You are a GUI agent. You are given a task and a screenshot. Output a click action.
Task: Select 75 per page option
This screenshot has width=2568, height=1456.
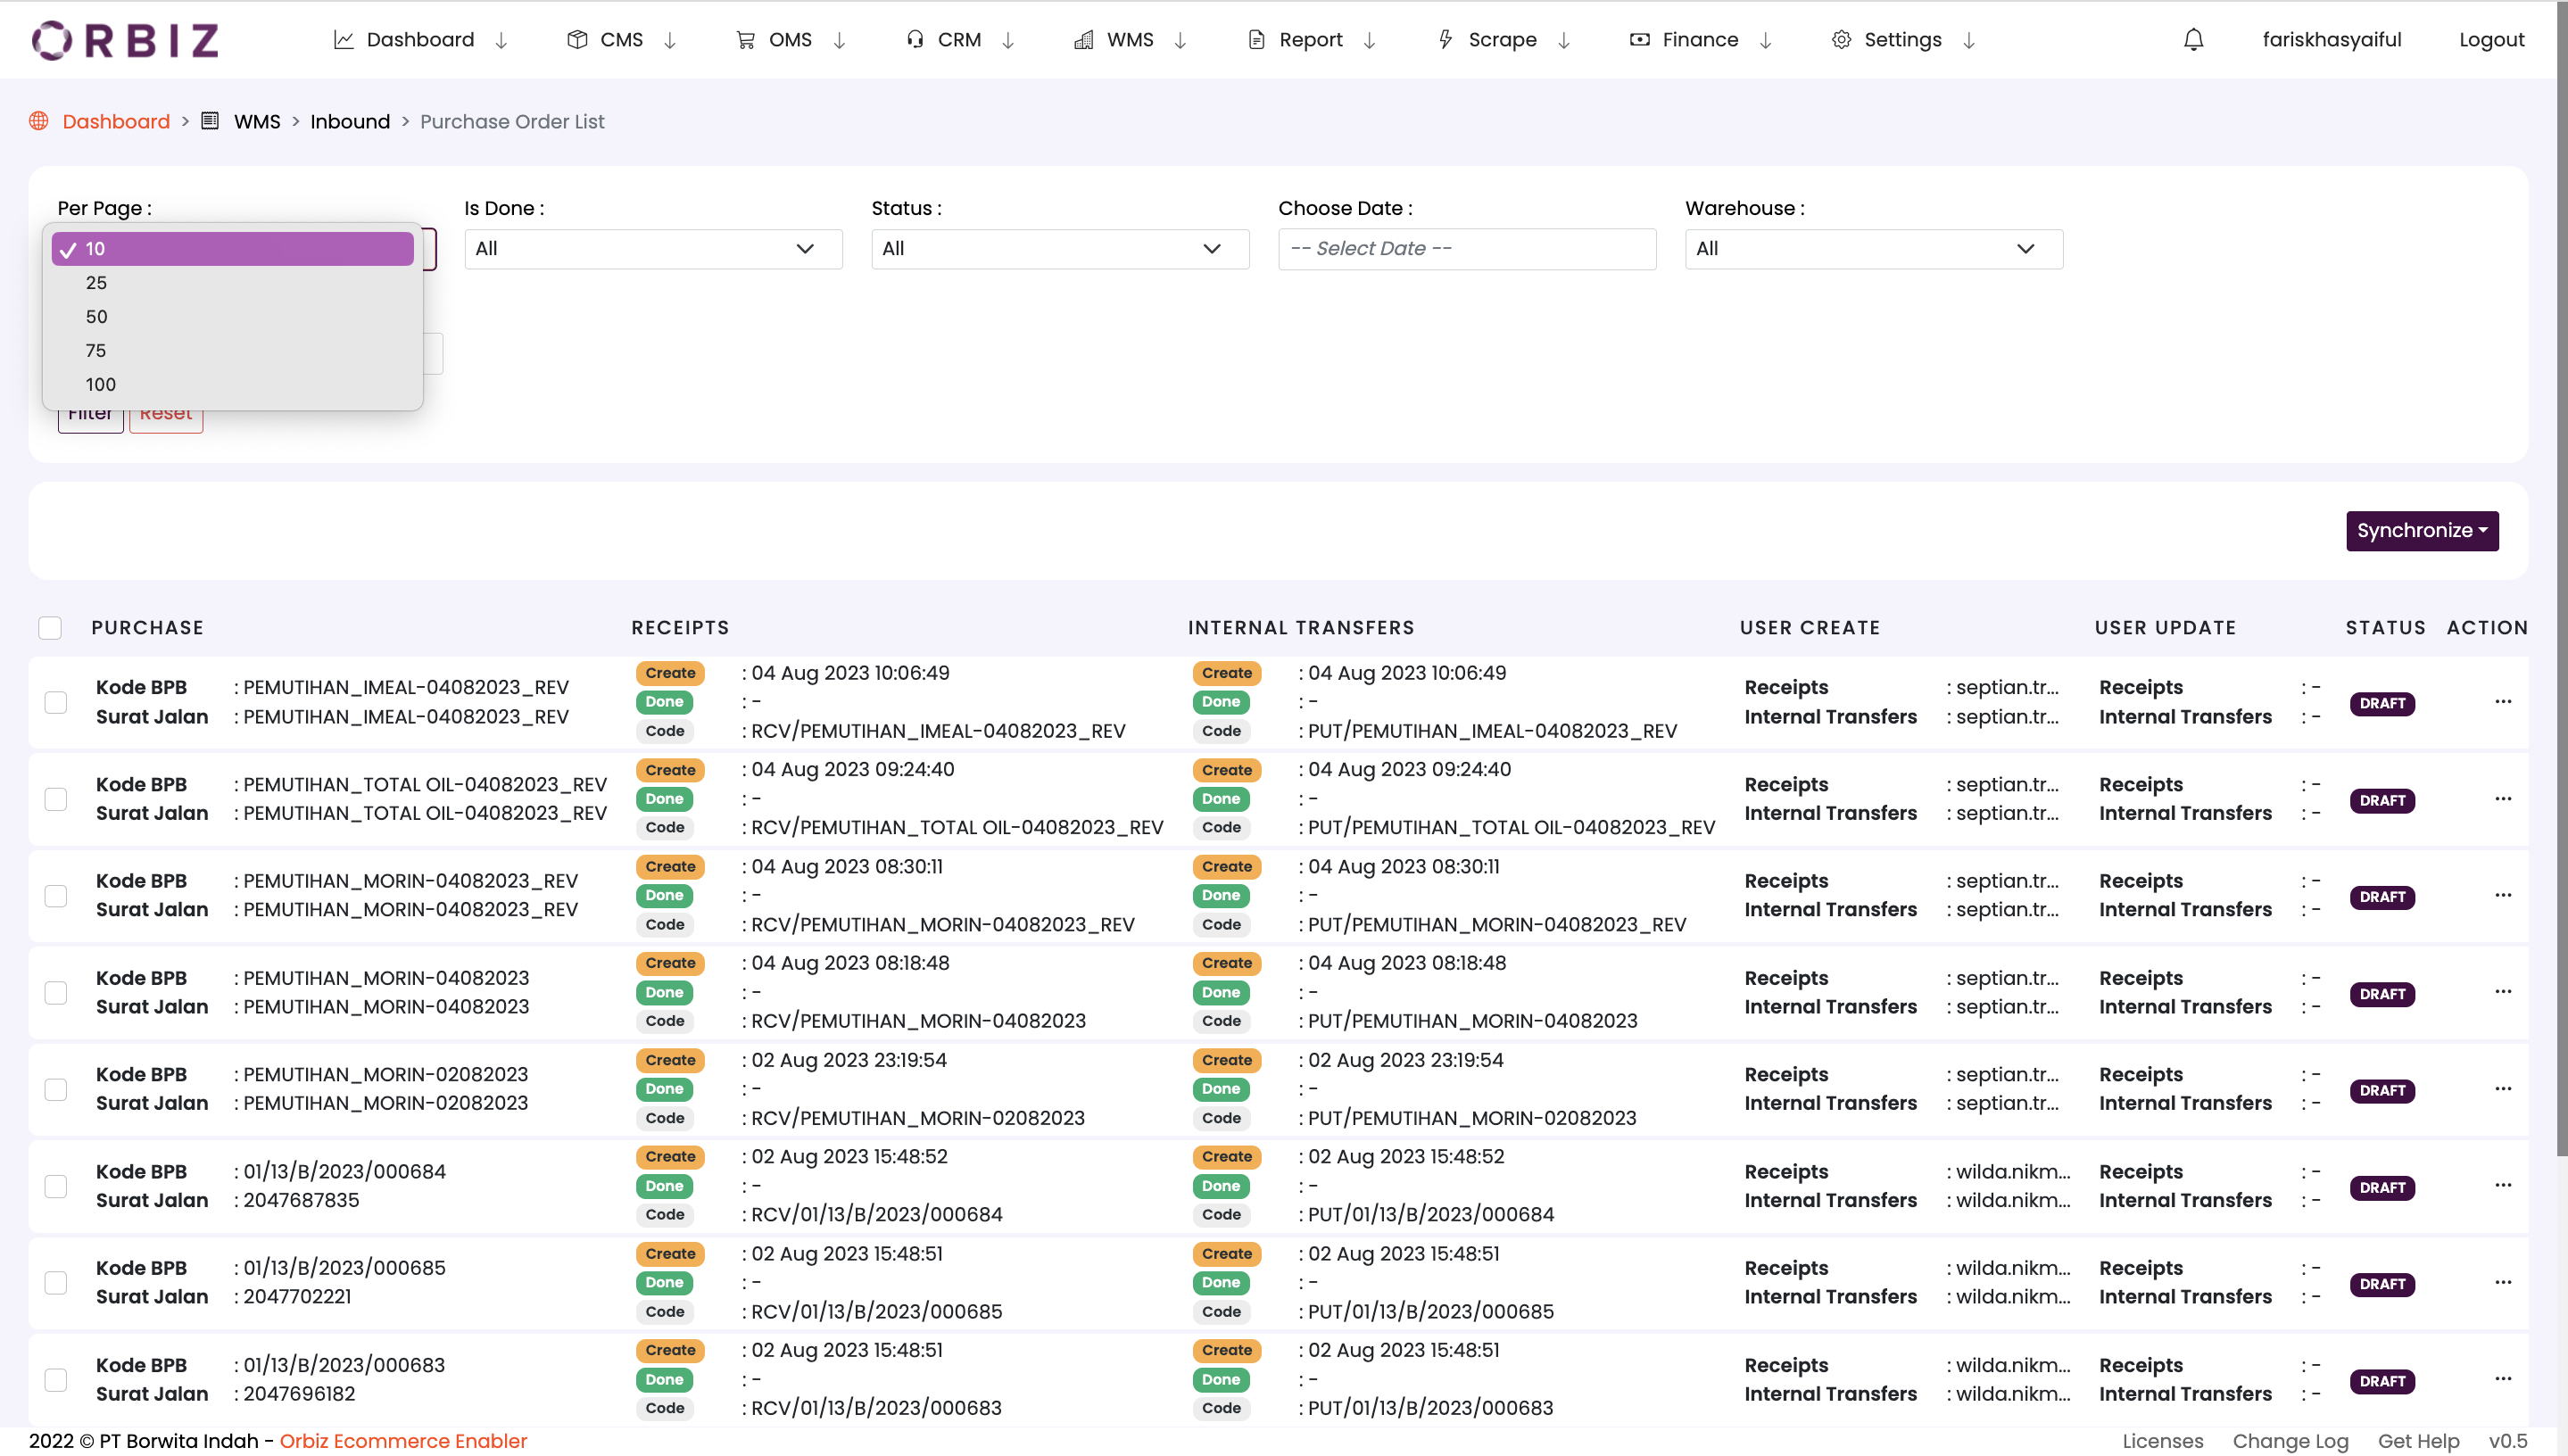coord(233,351)
